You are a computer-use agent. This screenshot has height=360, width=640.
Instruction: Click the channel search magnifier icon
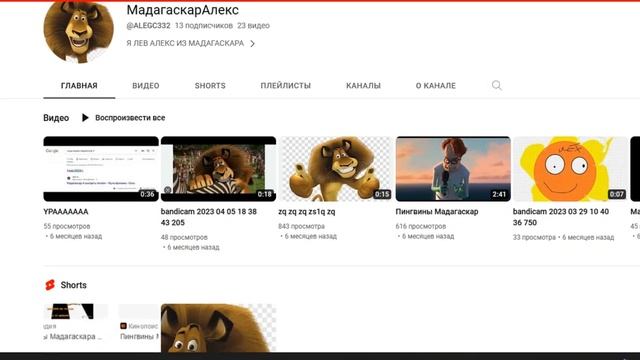(x=496, y=85)
